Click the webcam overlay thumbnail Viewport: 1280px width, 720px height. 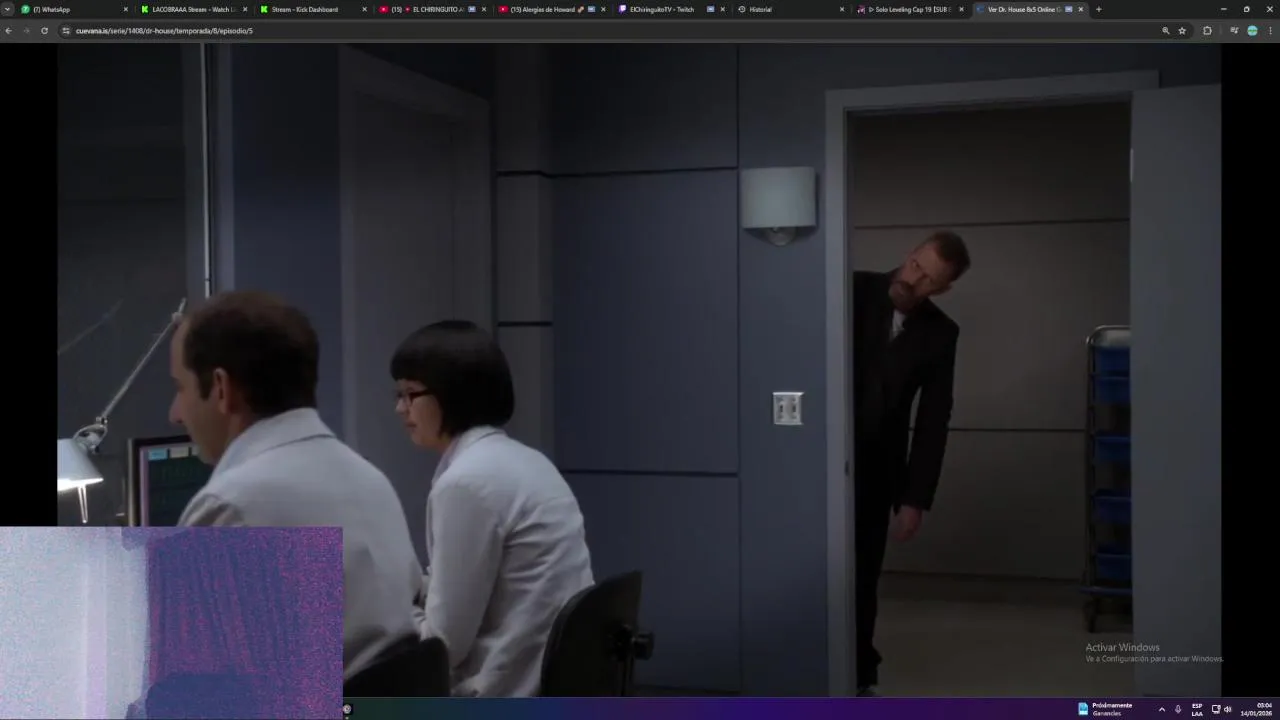171,623
